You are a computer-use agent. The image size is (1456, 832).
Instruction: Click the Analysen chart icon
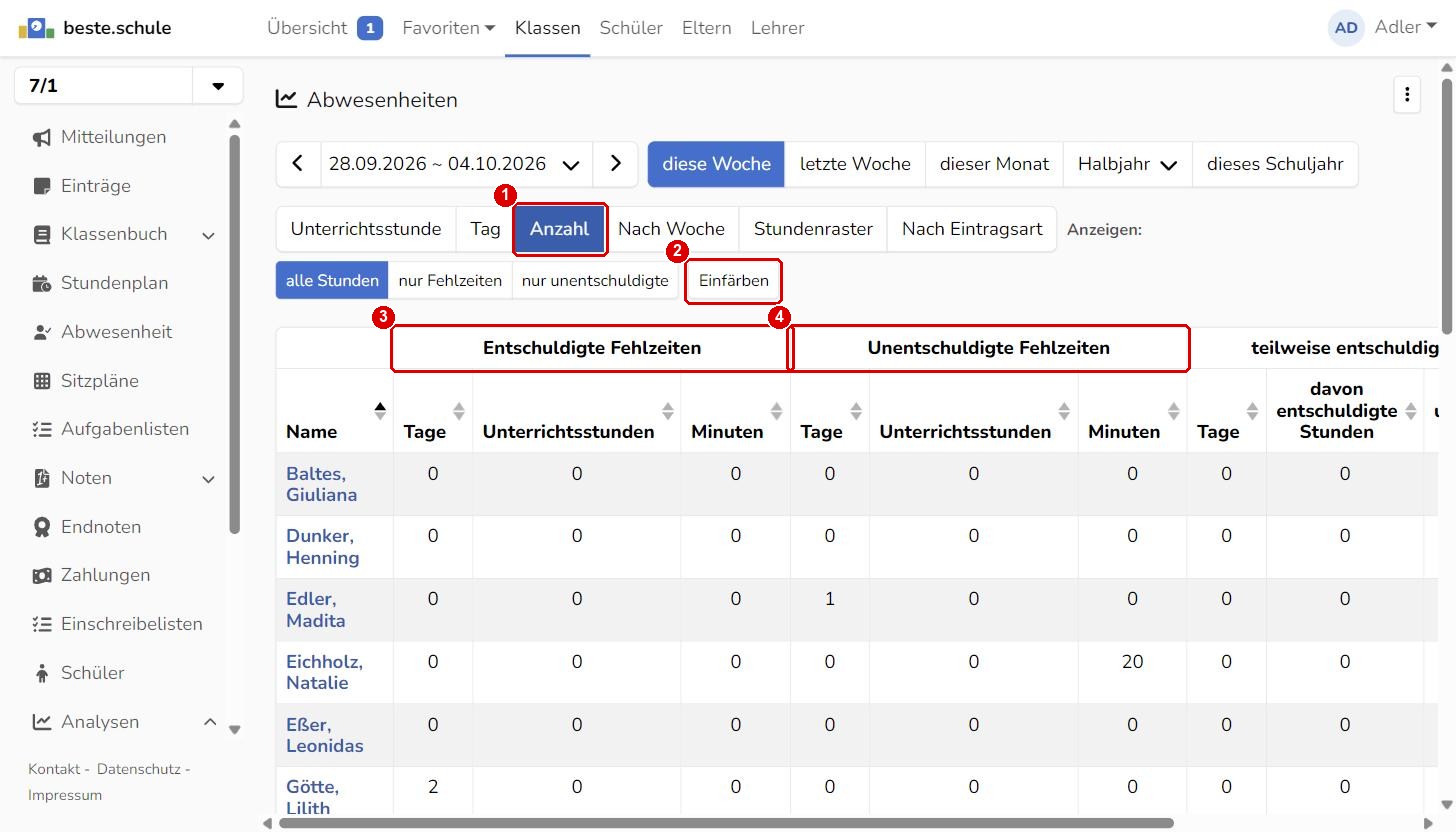pyautogui.click(x=42, y=722)
